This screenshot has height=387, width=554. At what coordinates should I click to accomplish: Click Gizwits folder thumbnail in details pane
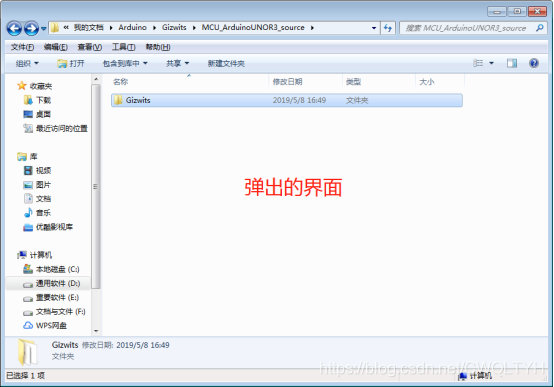pyautogui.click(x=28, y=352)
